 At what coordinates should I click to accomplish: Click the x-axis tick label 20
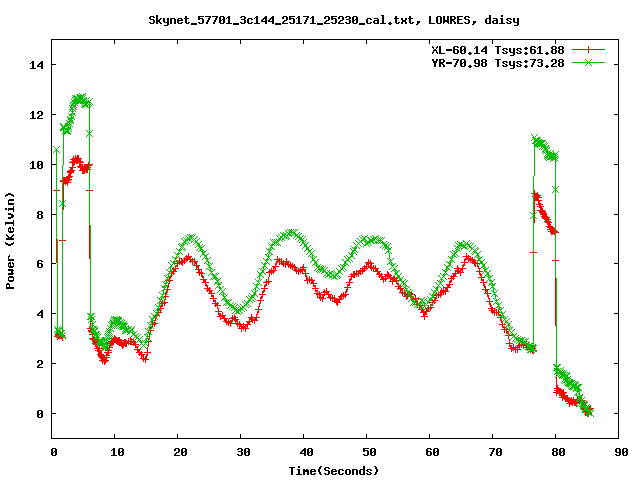click(x=180, y=452)
